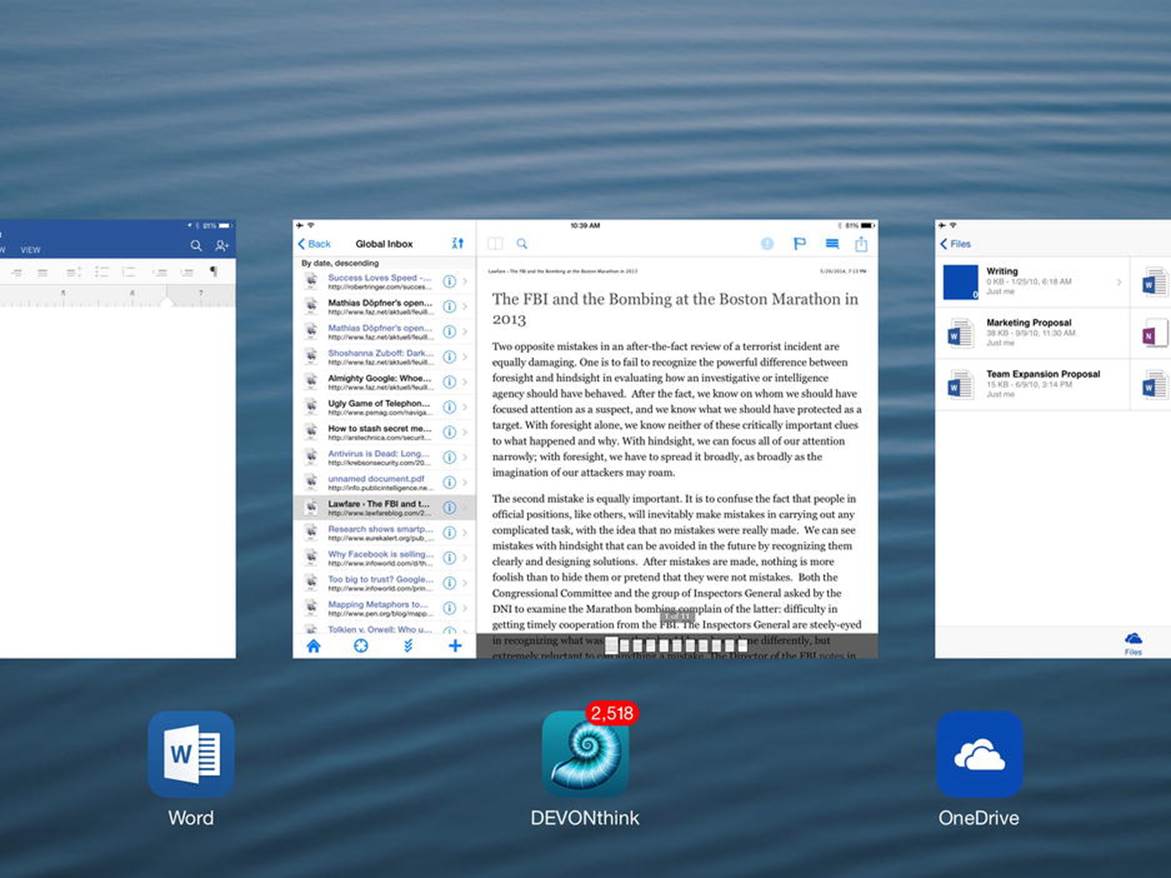Expand chevron on Success Loves Speed row
This screenshot has width=1171, height=878.
(x=465, y=281)
